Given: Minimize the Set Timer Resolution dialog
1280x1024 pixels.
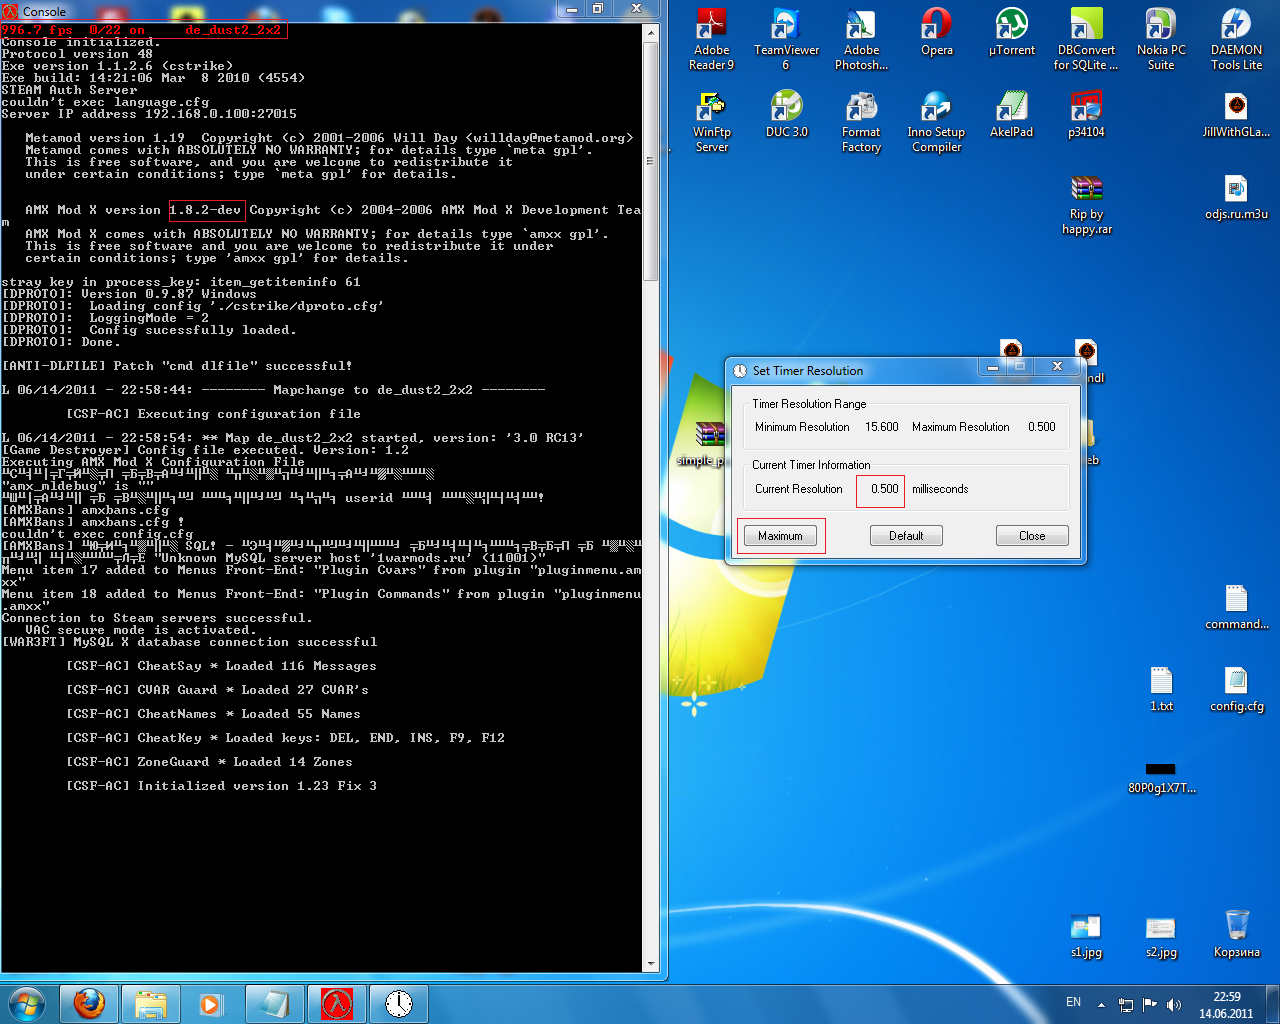Looking at the screenshot, I should (x=993, y=367).
